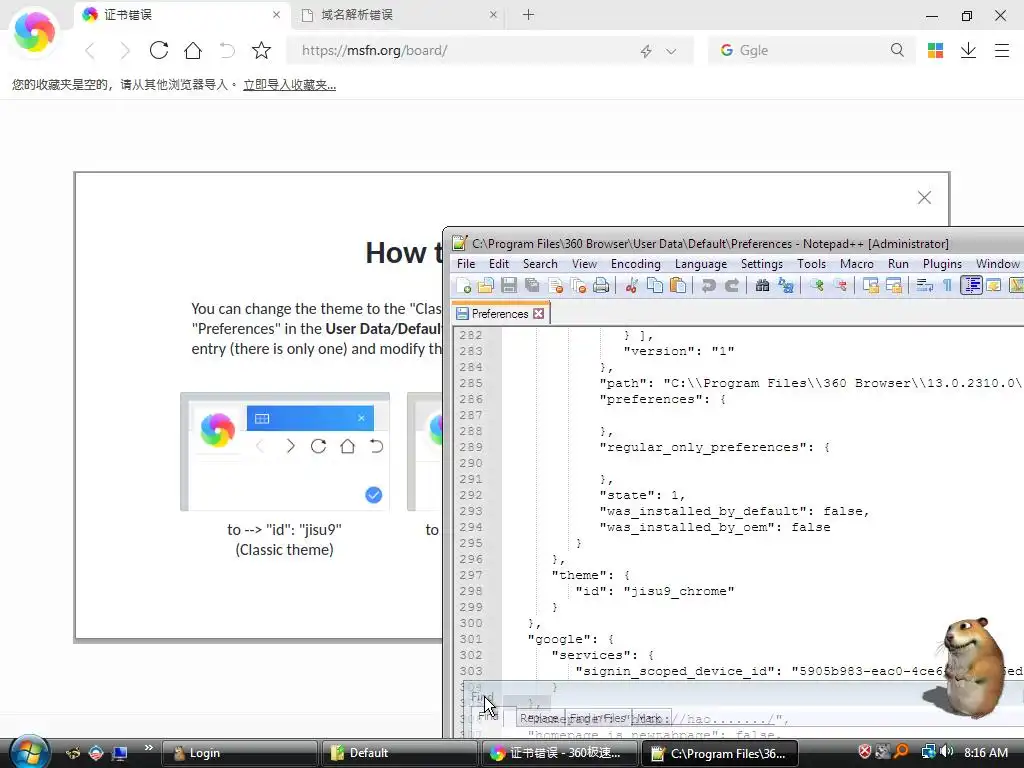Open the Settings menu
The width and height of the screenshot is (1024, 768).
761,264
